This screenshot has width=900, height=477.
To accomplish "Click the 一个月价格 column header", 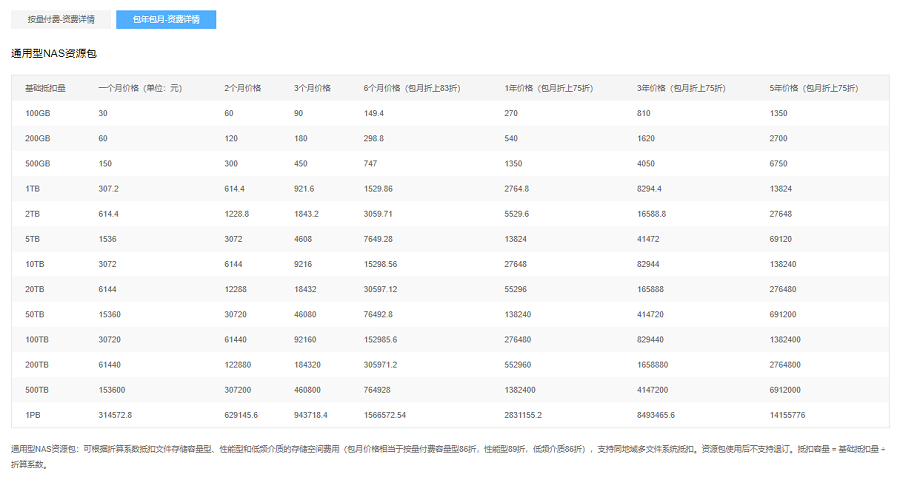I will point(140,88).
